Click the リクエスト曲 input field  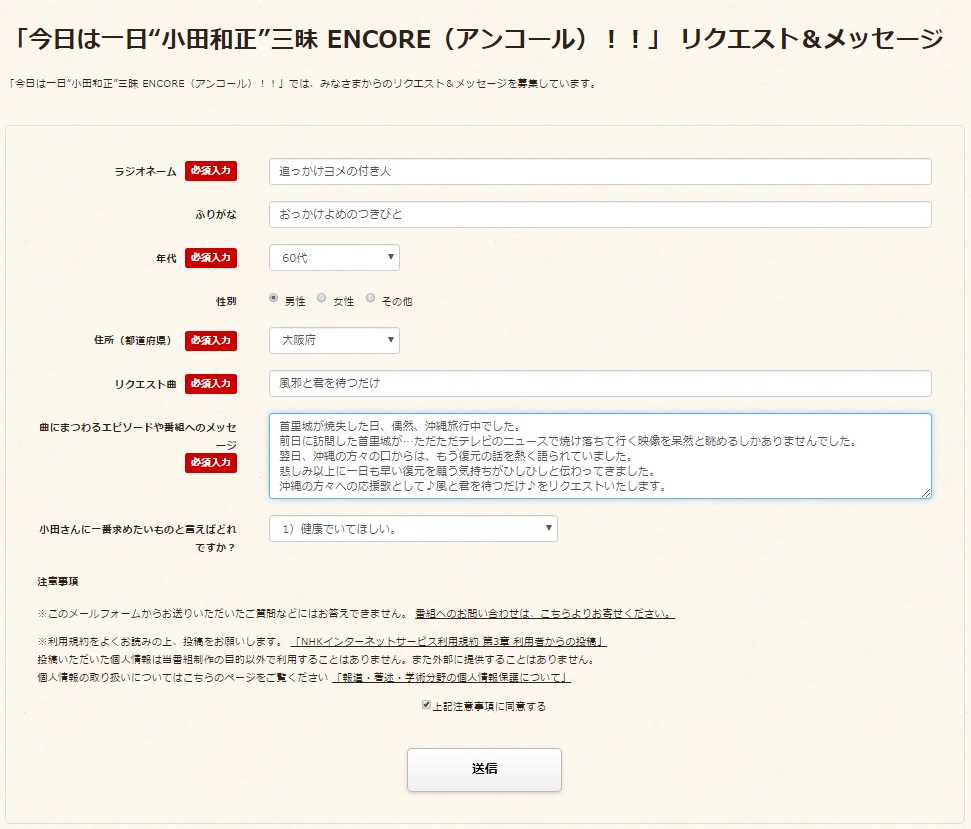point(600,383)
